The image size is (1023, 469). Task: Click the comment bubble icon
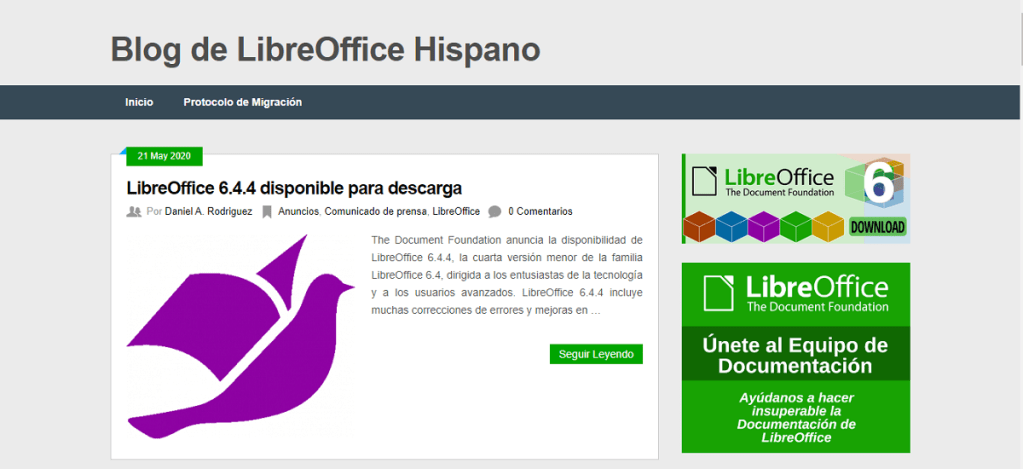[495, 211]
